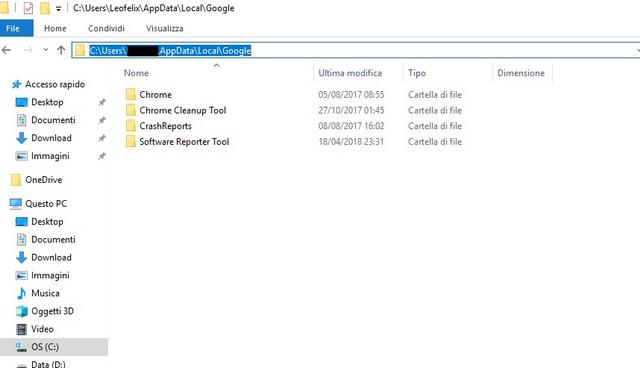Open pinned Download under Accesso rapido
640x368 pixels.
(x=51, y=138)
